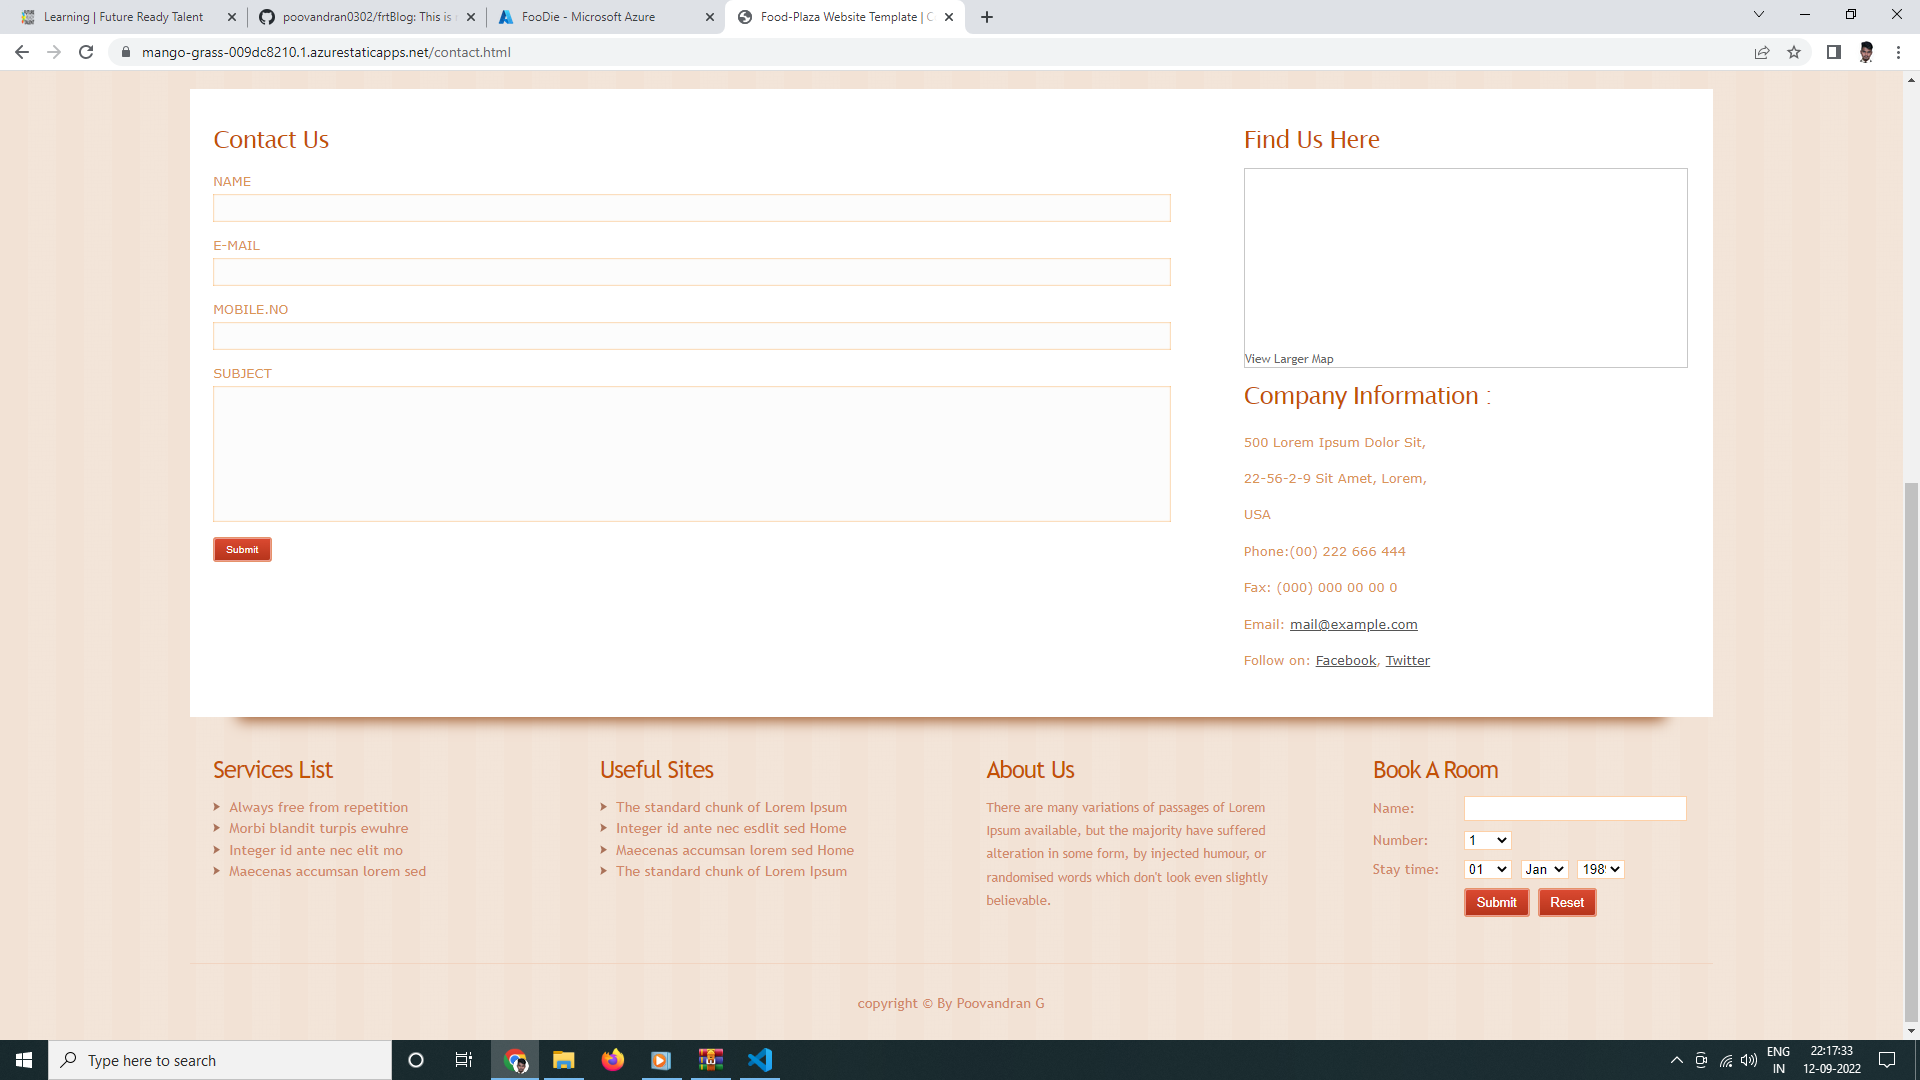This screenshot has width=1920, height=1080.
Task: Submit the Contact Us form
Action: (x=241, y=549)
